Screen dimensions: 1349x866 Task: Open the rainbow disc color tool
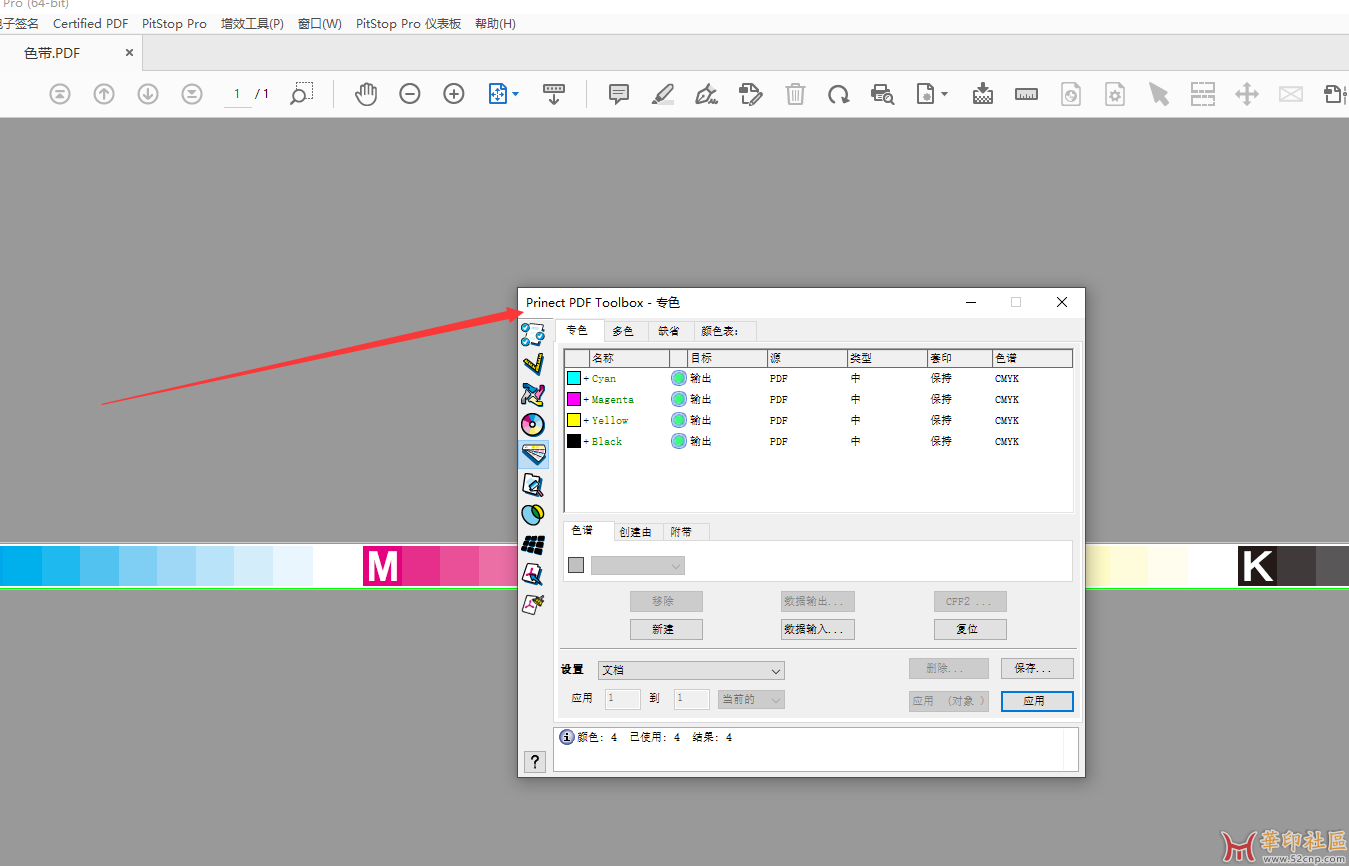click(534, 425)
